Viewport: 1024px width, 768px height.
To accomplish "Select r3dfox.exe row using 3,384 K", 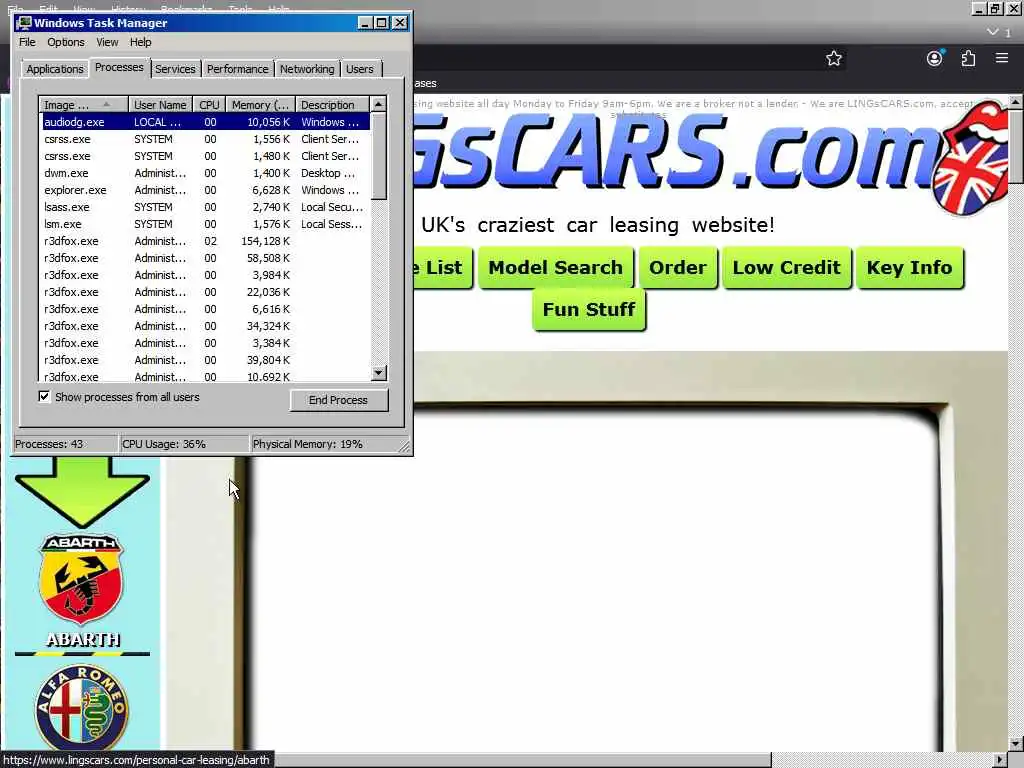I will pos(204,343).
